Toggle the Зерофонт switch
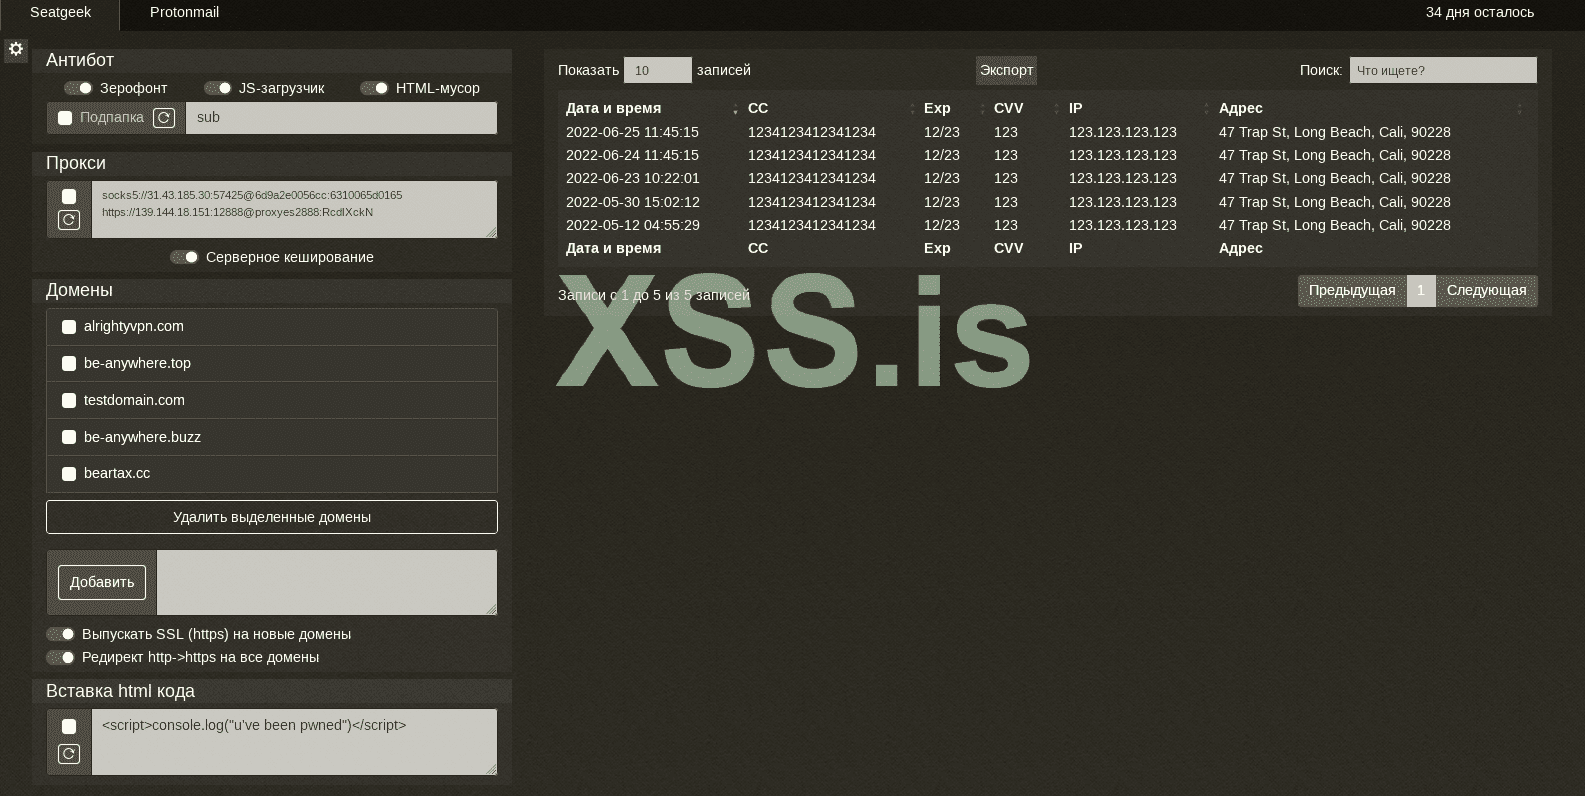Image resolution: width=1585 pixels, height=796 pixels. click(79, 88)
